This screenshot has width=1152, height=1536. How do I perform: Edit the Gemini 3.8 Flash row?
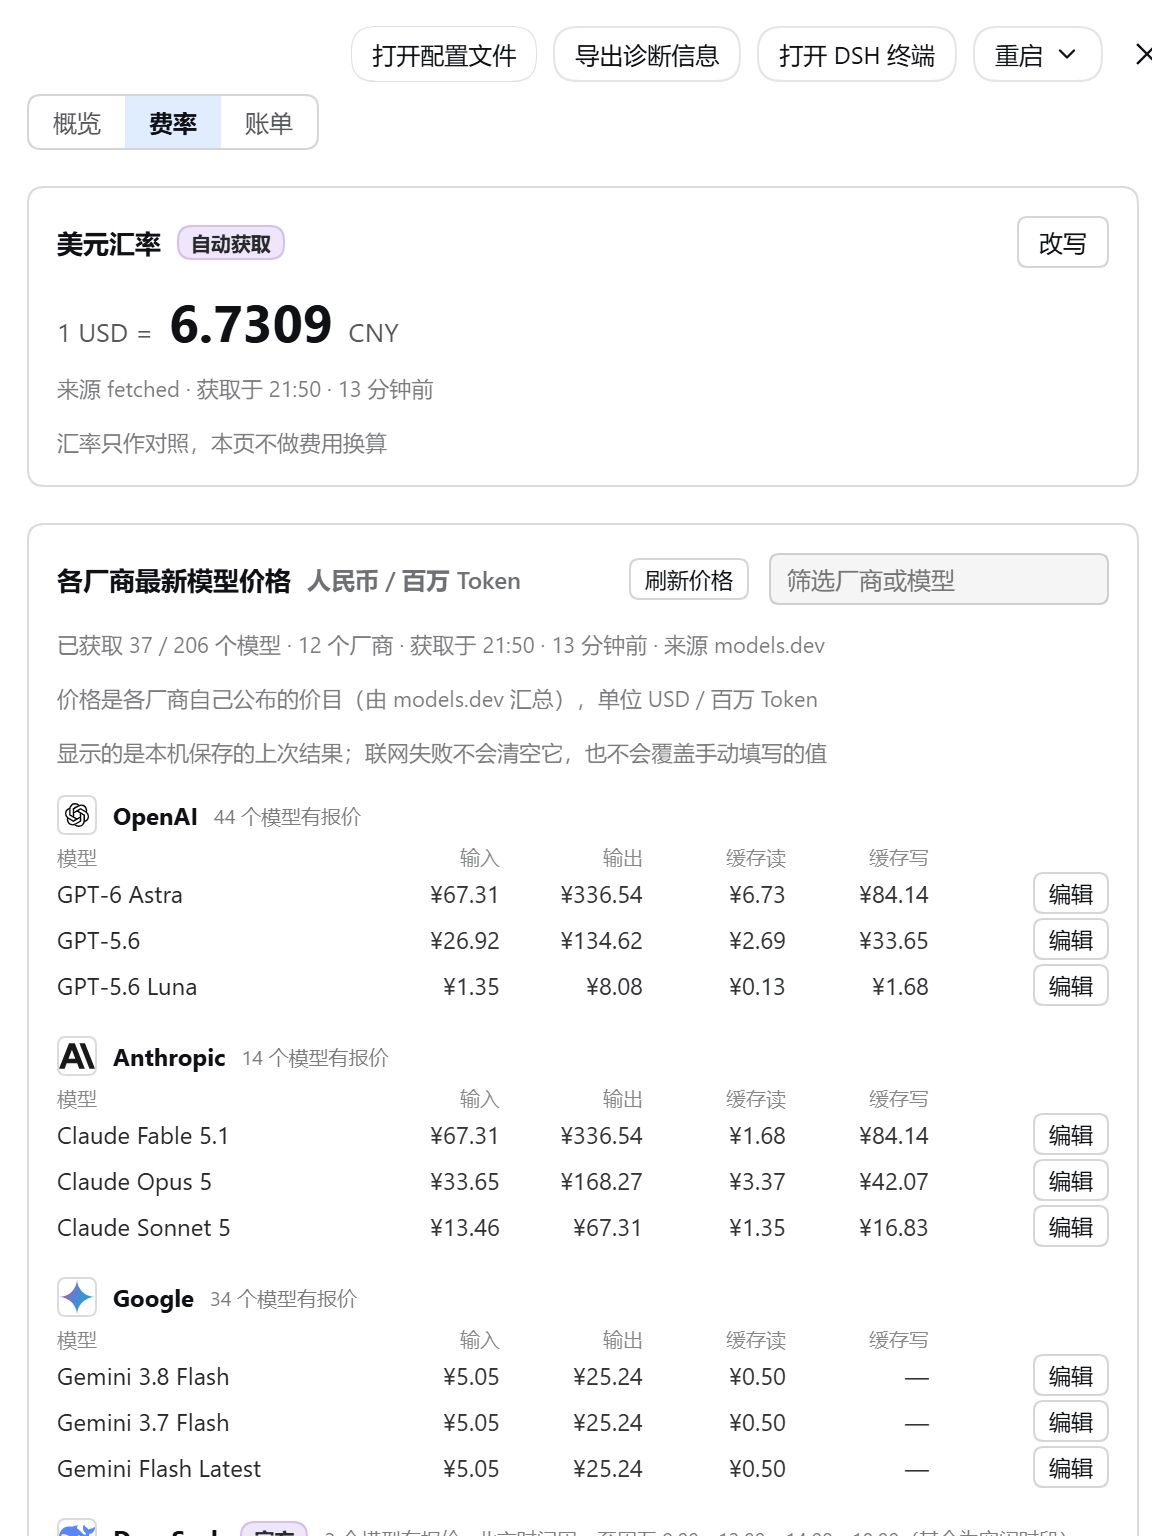[1070, 1376]
